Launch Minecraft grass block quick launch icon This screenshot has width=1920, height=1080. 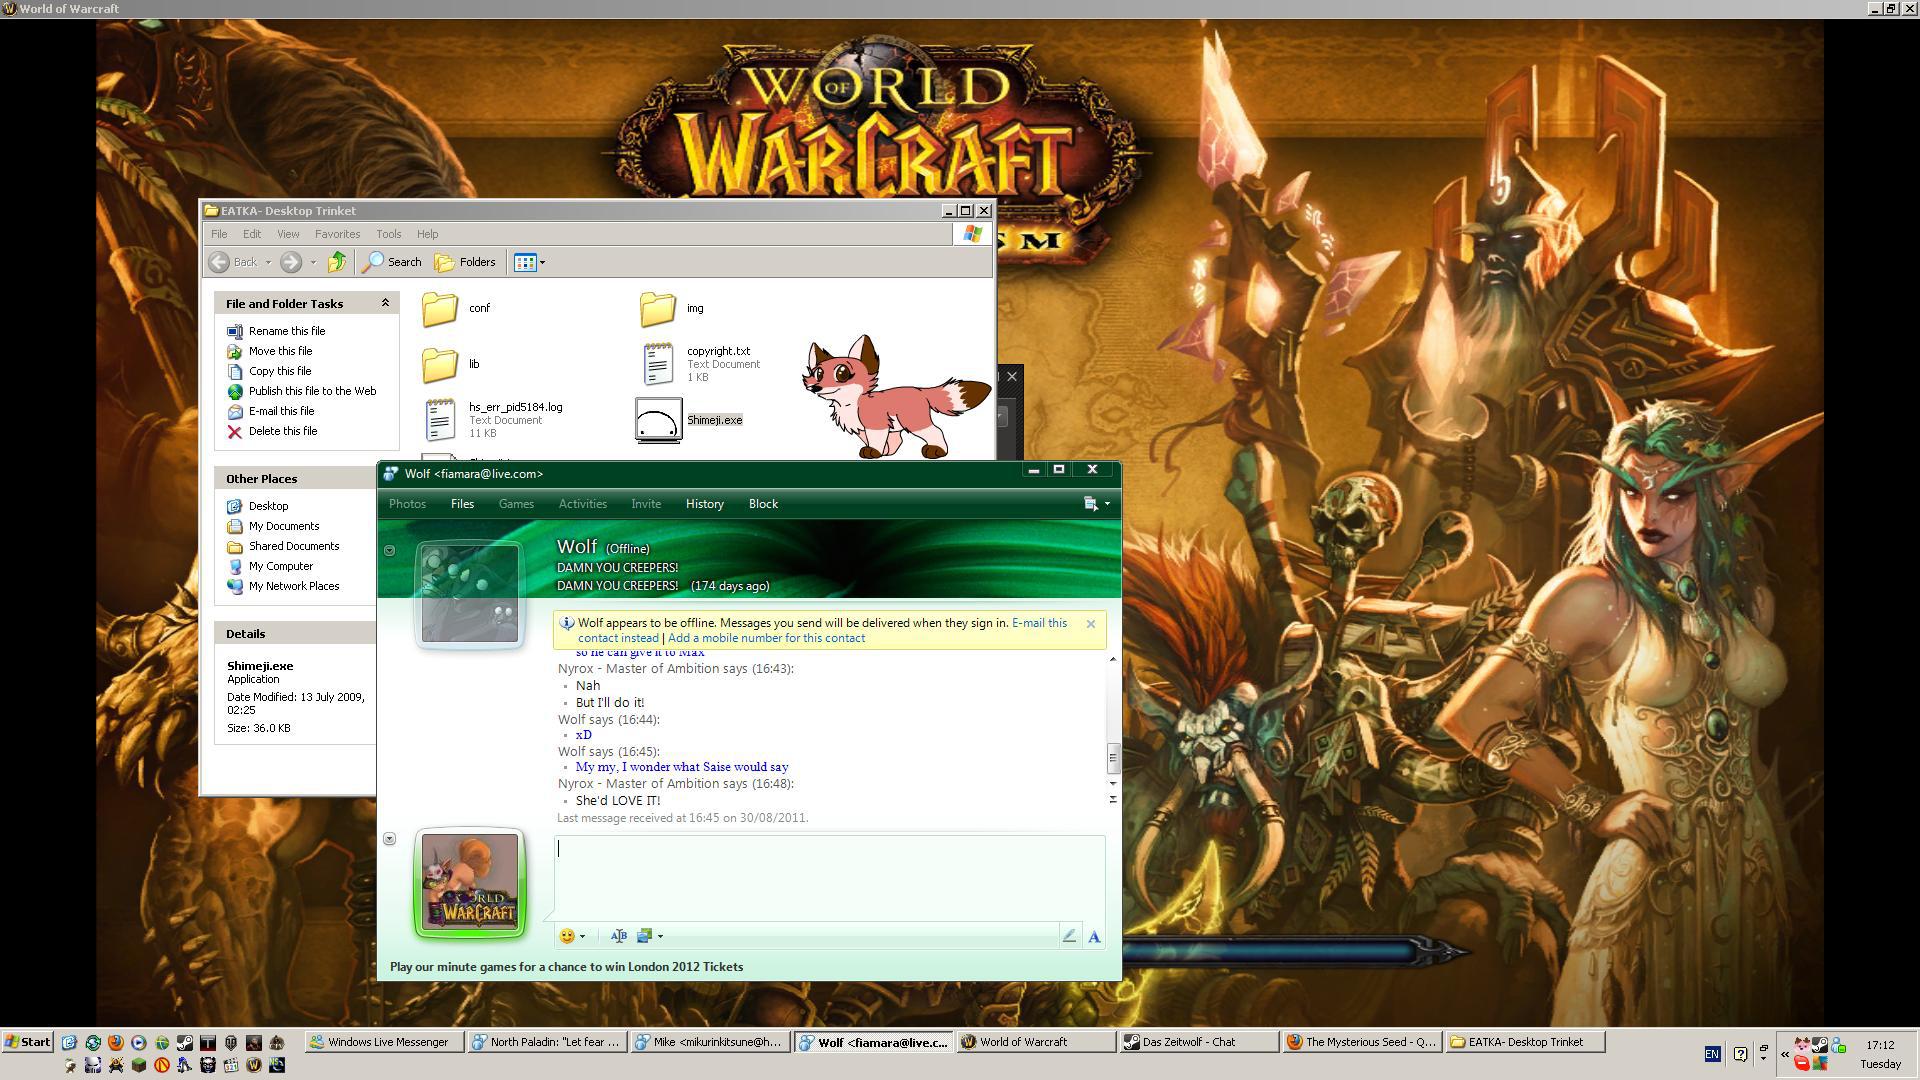(139, 1065)
